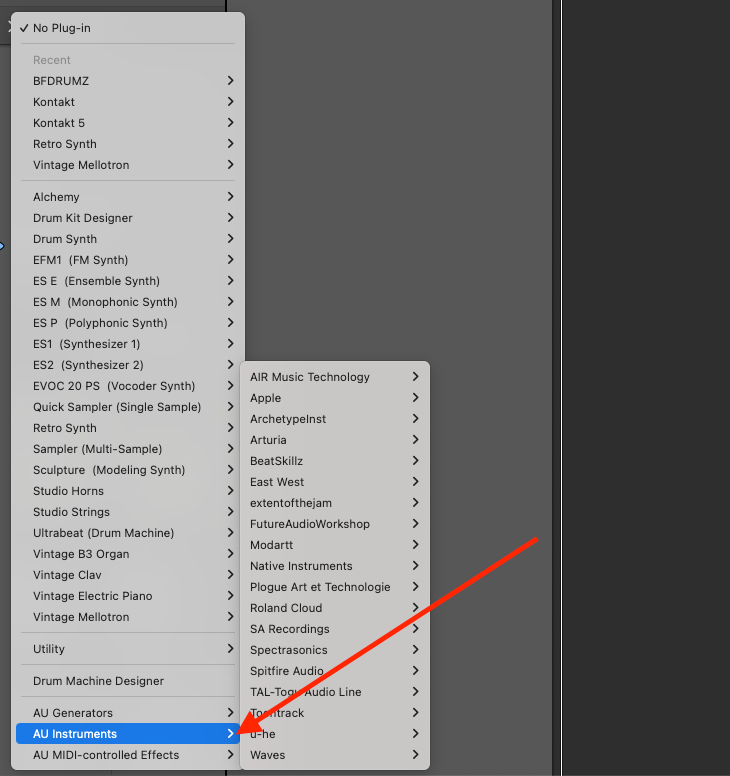Screen dimensions: 730x776
Task: Choose ES P (Polyphonic Synth)
Action: coord(128,323)
